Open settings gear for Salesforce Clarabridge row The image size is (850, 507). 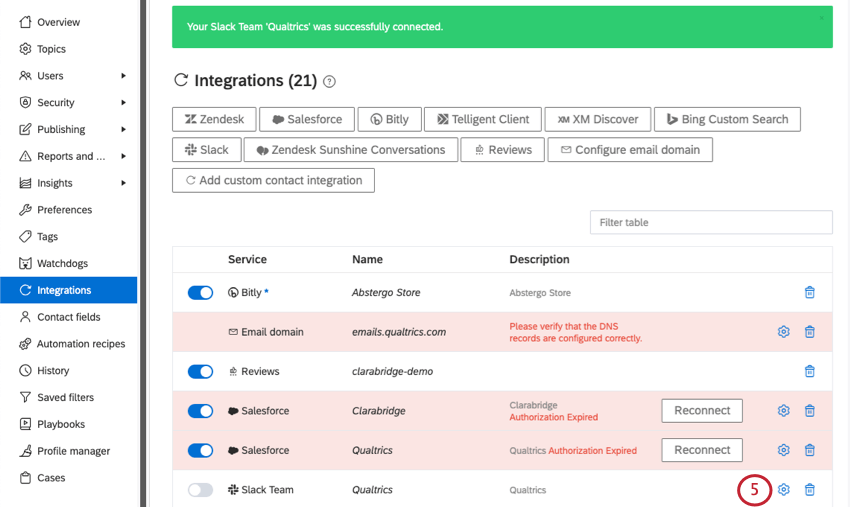(783, 410)
